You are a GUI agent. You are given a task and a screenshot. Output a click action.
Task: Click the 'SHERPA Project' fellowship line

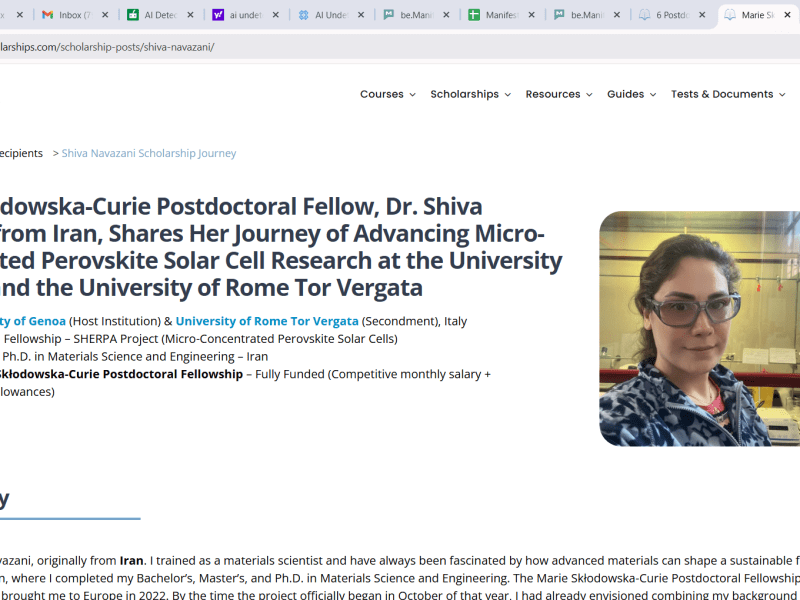tap(199, 339)
